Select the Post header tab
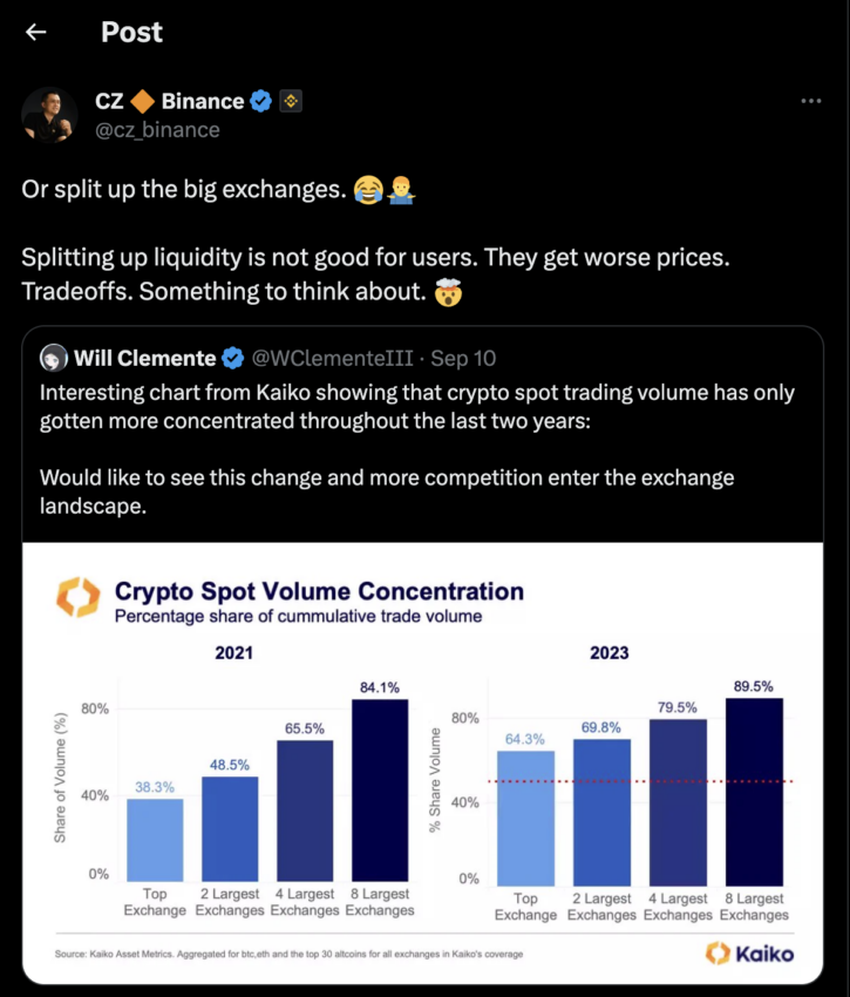 [x=131, y=32]
